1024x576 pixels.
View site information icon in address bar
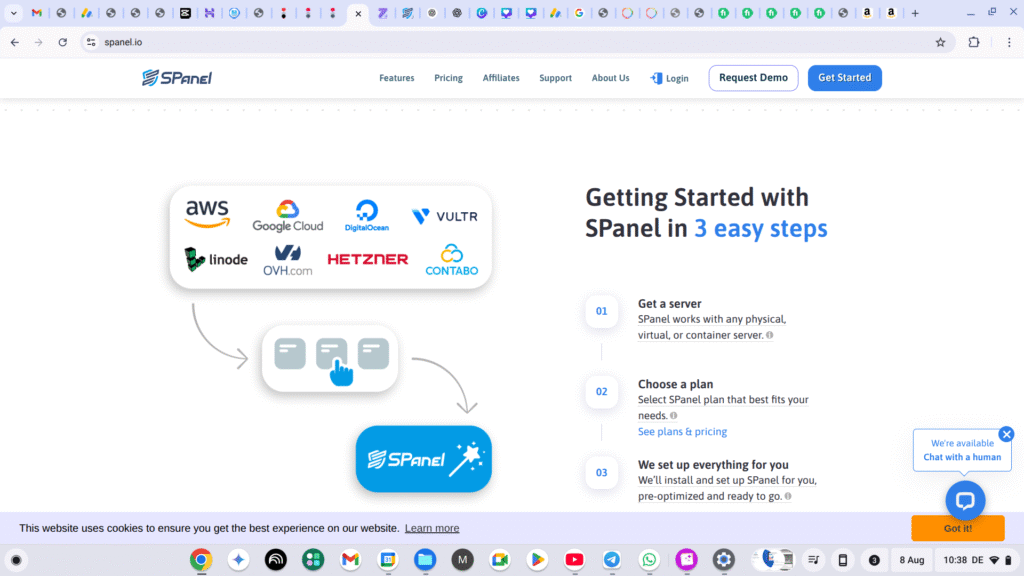click(x=91, y=42)
